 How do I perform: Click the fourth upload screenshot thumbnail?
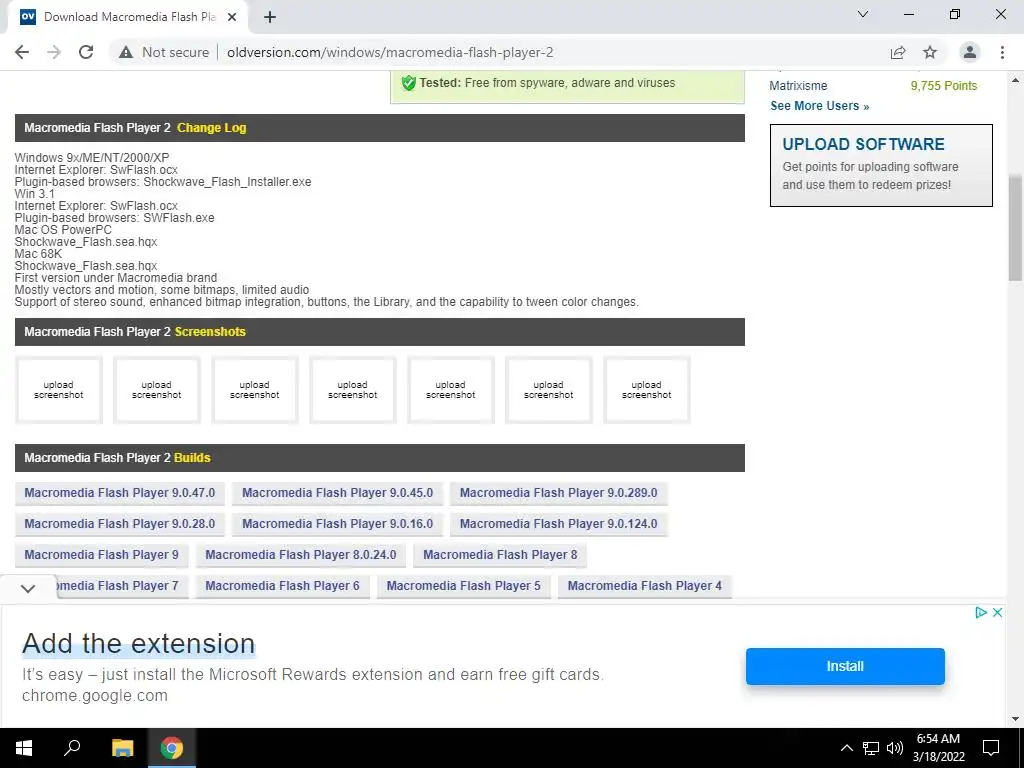pos(353,390)
